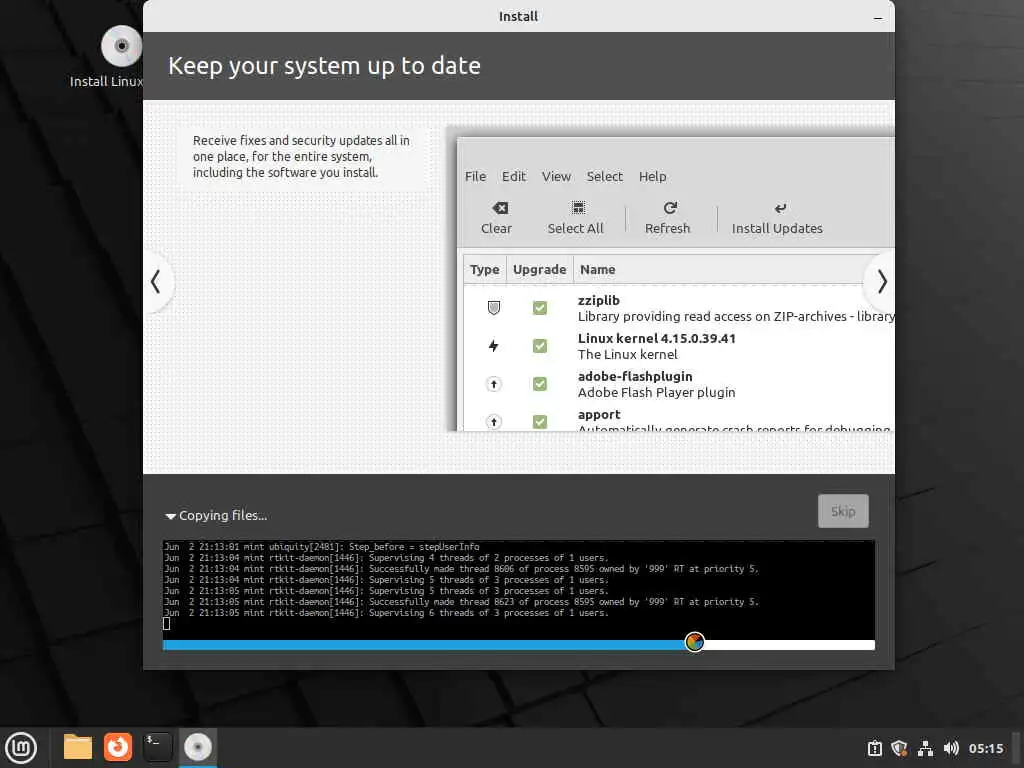
Task: Launch Firefox from the taskbar
Action: click(x=118, y=747)
